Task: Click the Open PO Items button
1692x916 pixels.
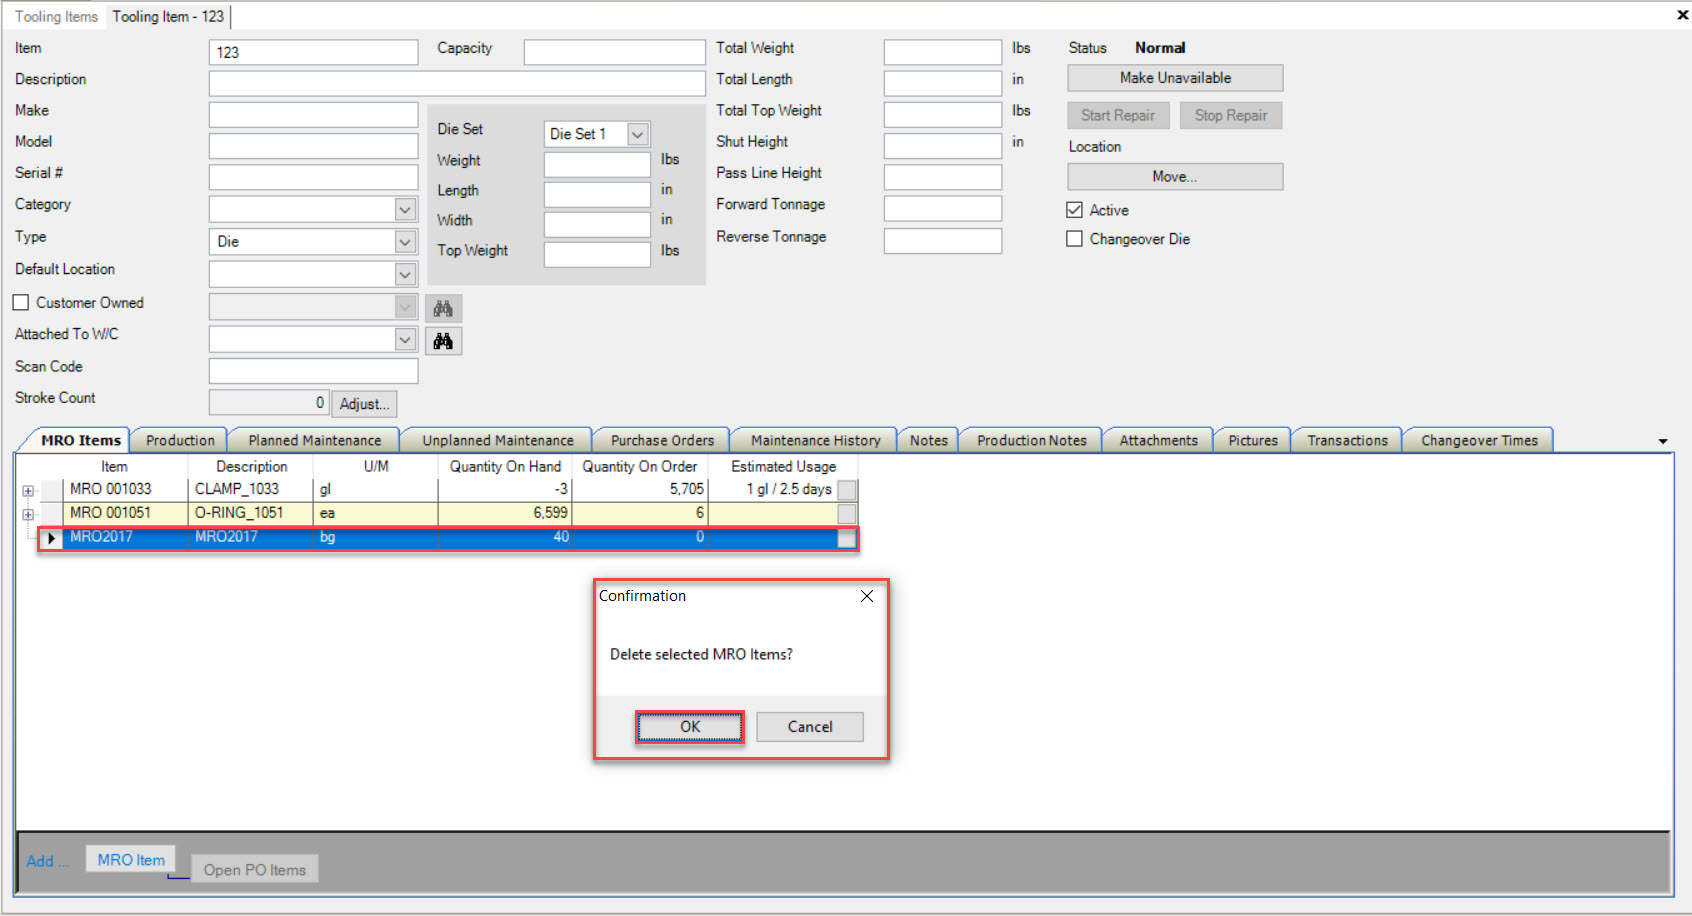Action: click(x=255, y=870)
